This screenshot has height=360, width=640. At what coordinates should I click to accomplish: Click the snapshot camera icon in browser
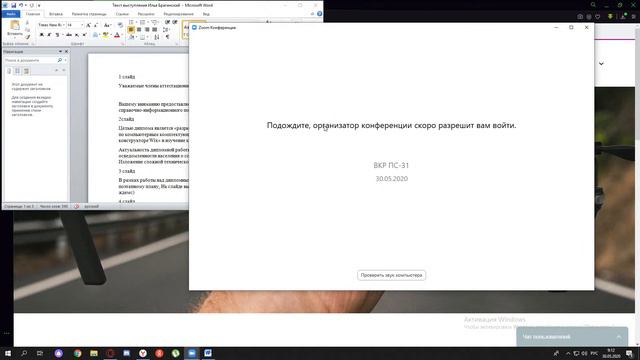coord(580,17)
